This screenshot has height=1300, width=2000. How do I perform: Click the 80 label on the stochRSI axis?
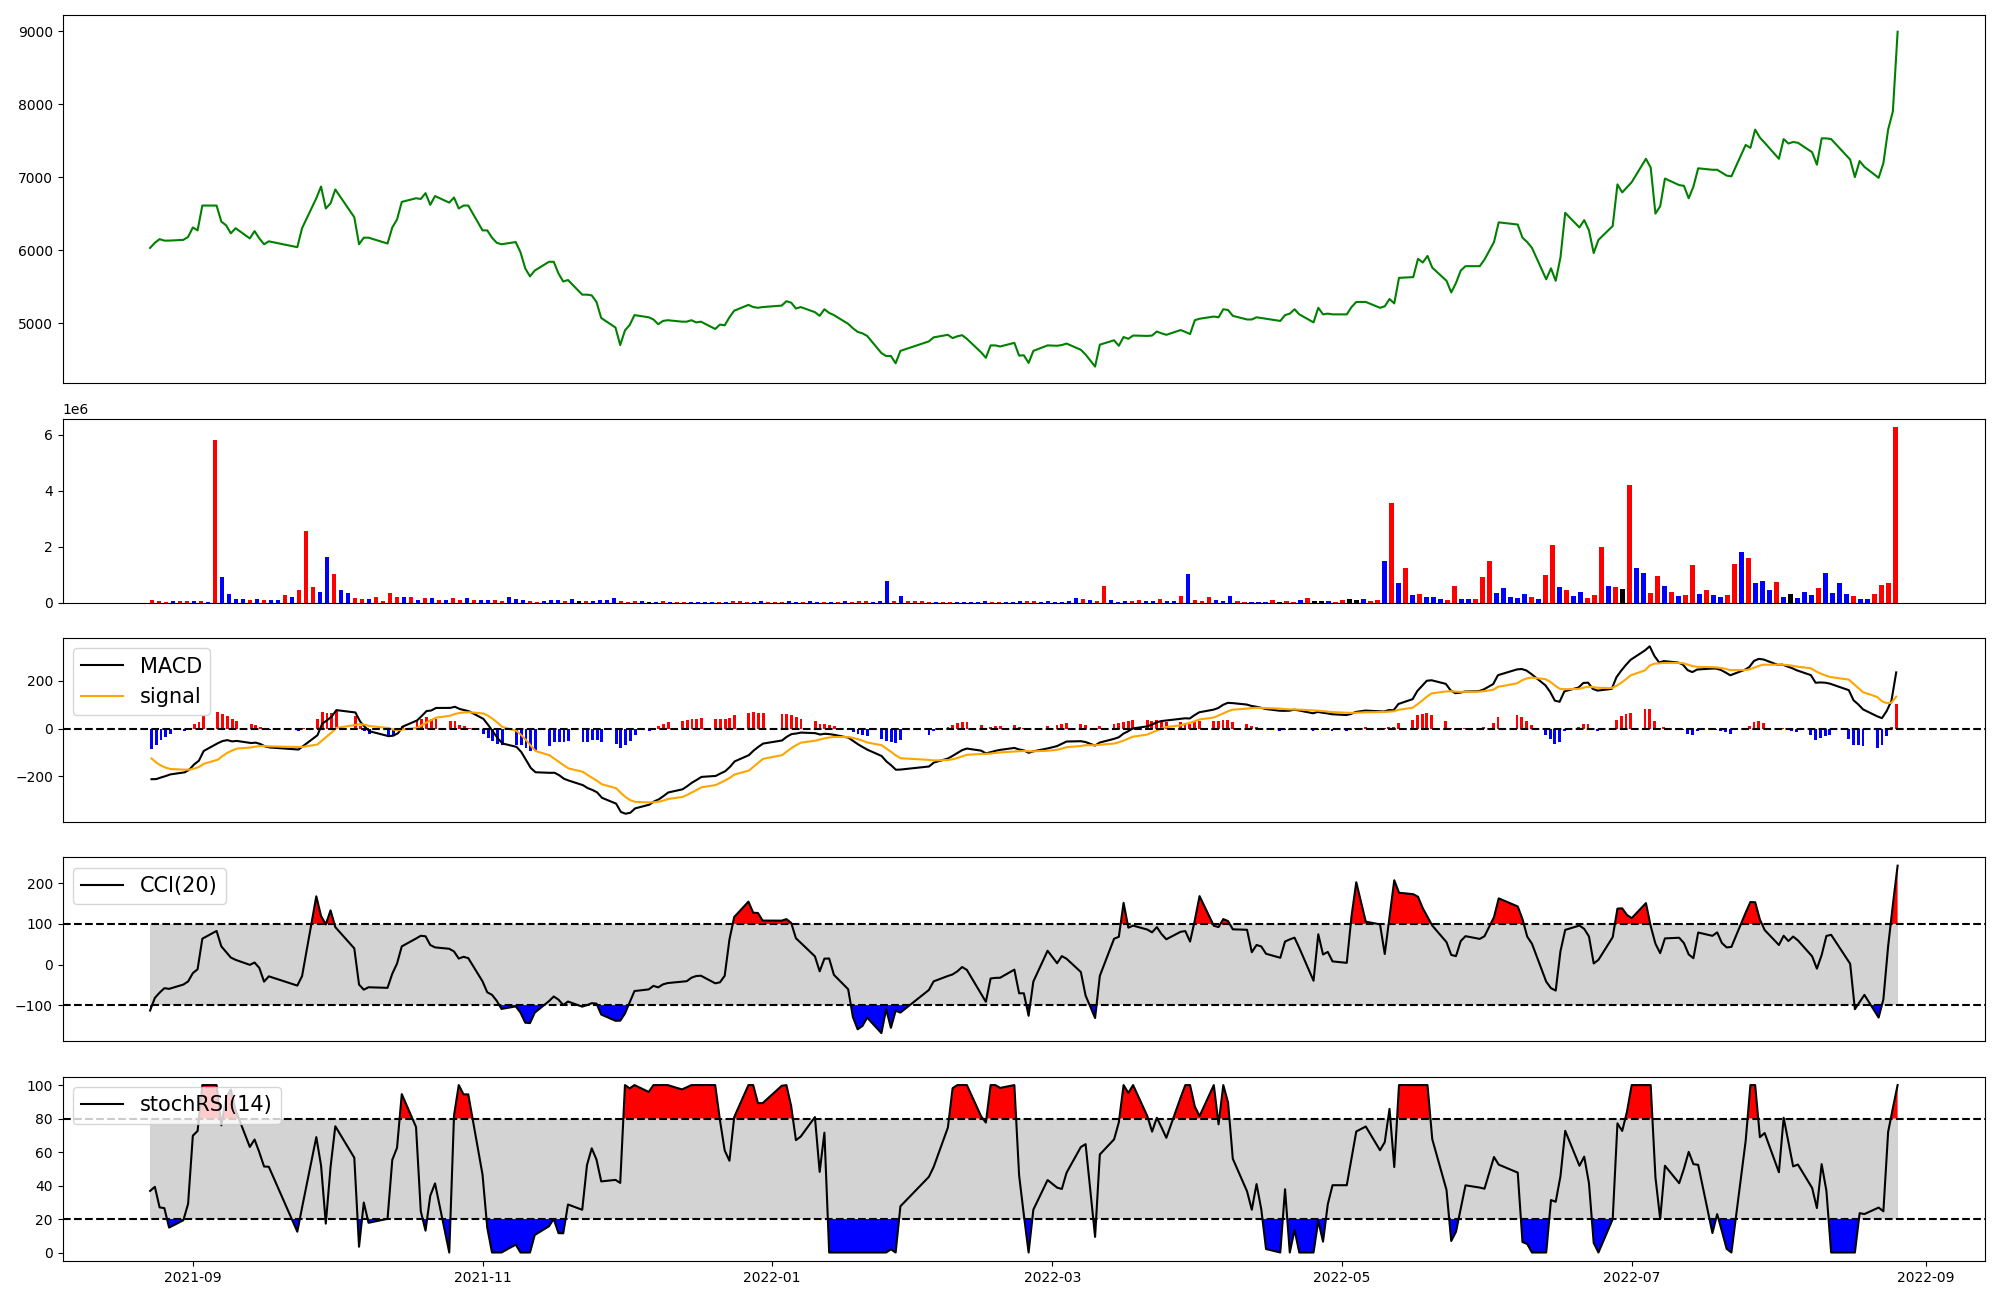click(x=43, y=1119)
